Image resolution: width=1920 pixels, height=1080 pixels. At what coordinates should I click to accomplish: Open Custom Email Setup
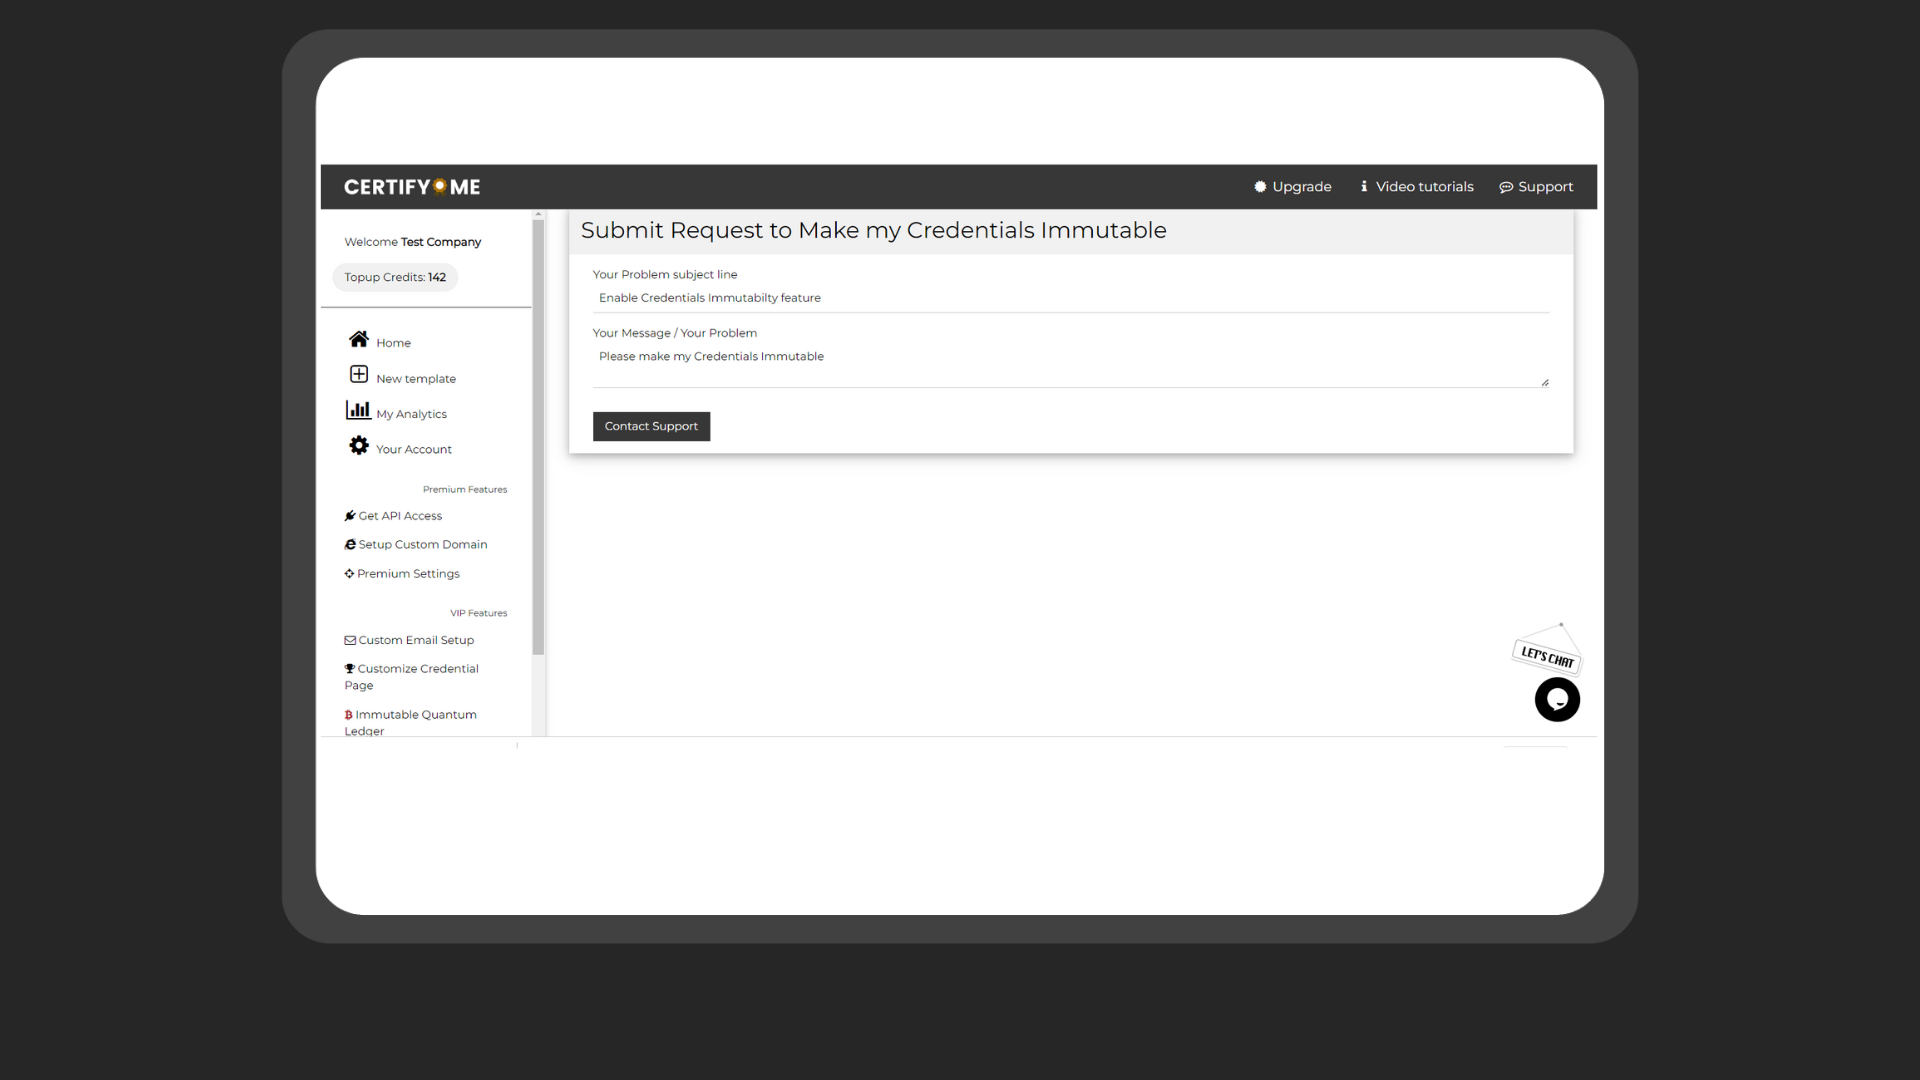(x=416, y=640)
